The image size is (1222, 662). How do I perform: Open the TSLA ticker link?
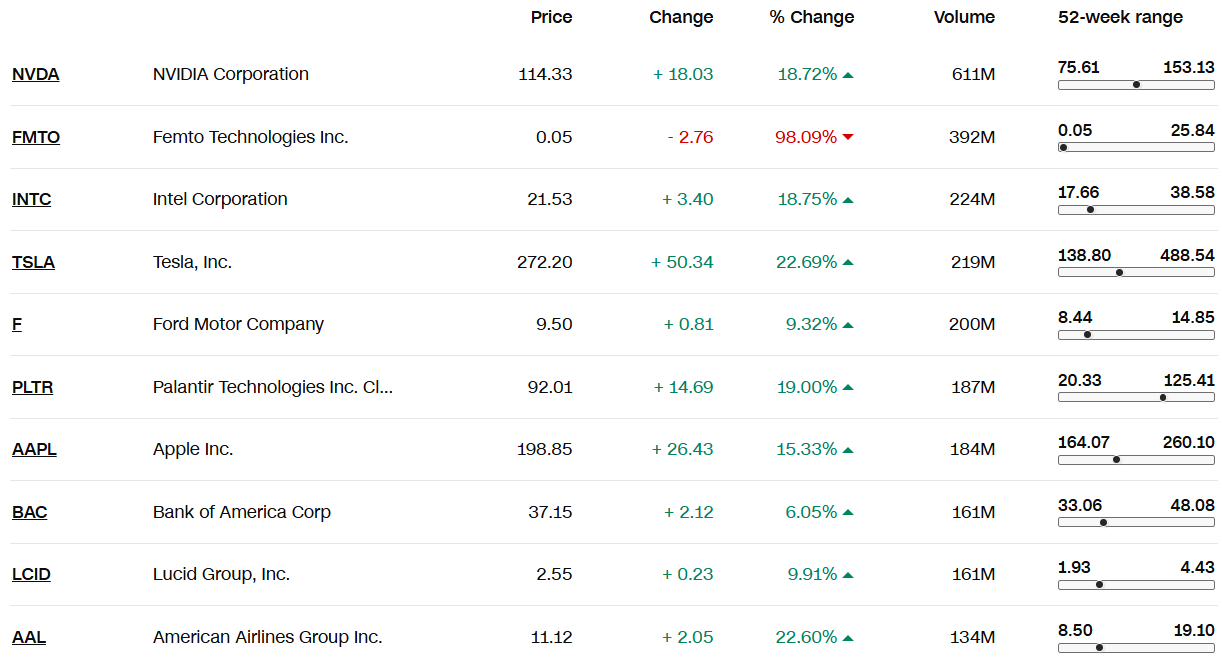33,262
